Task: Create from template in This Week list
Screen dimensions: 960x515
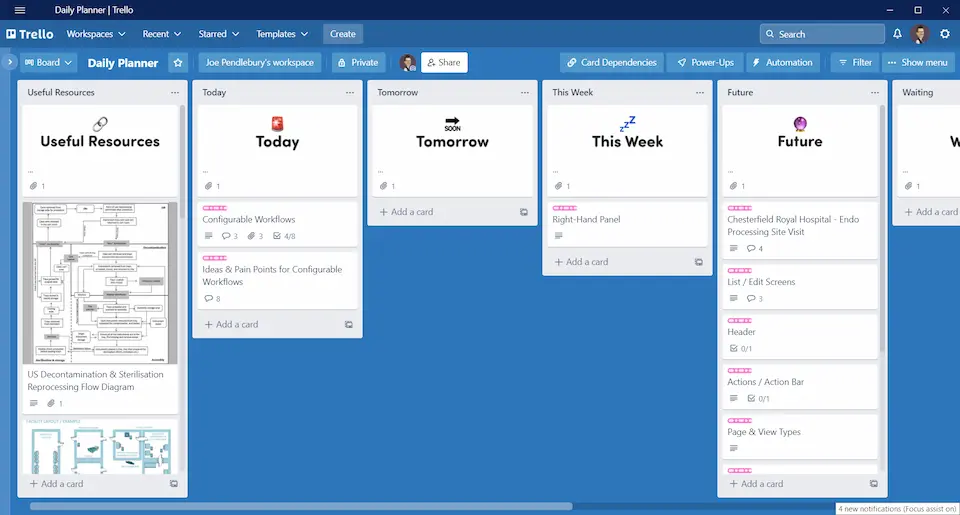Action: point(699,262)
